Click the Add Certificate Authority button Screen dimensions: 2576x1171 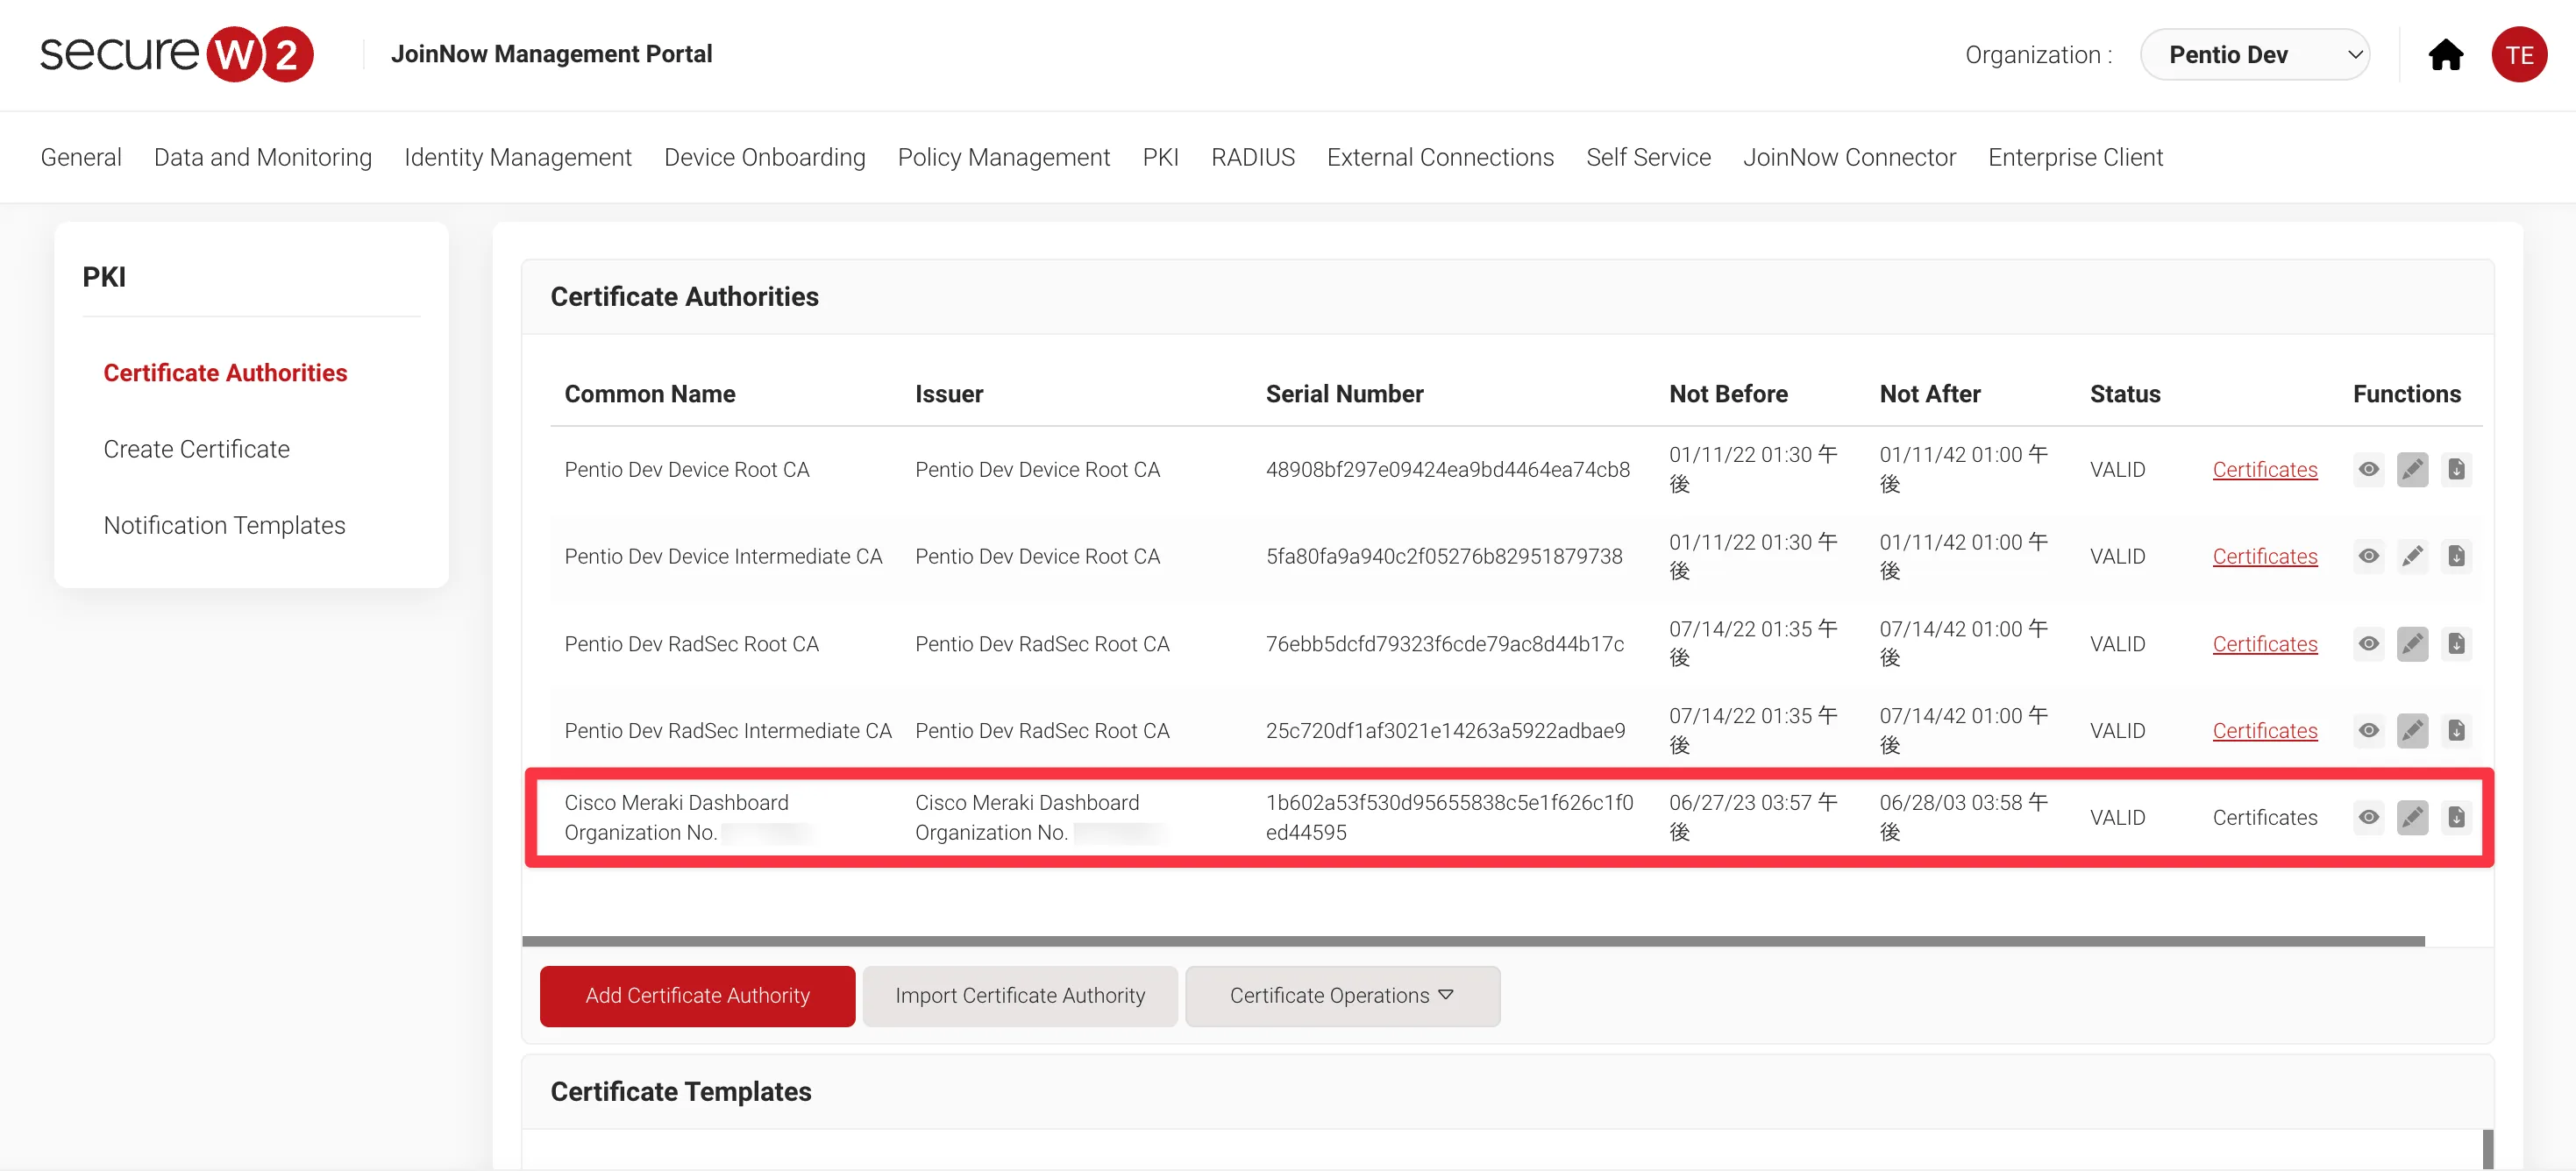[x=697, y=996]
